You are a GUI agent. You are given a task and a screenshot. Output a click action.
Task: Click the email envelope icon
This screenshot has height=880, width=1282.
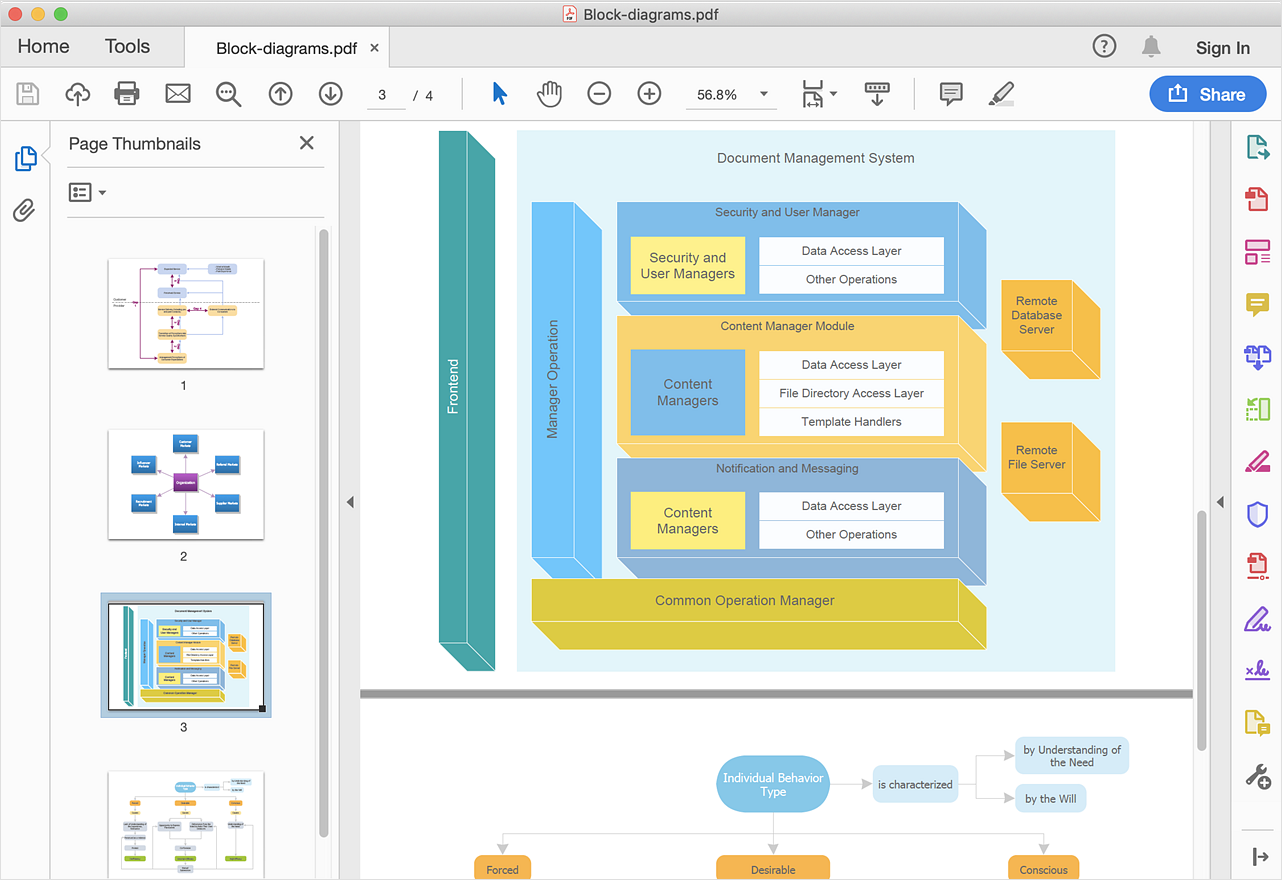[178, 94]
